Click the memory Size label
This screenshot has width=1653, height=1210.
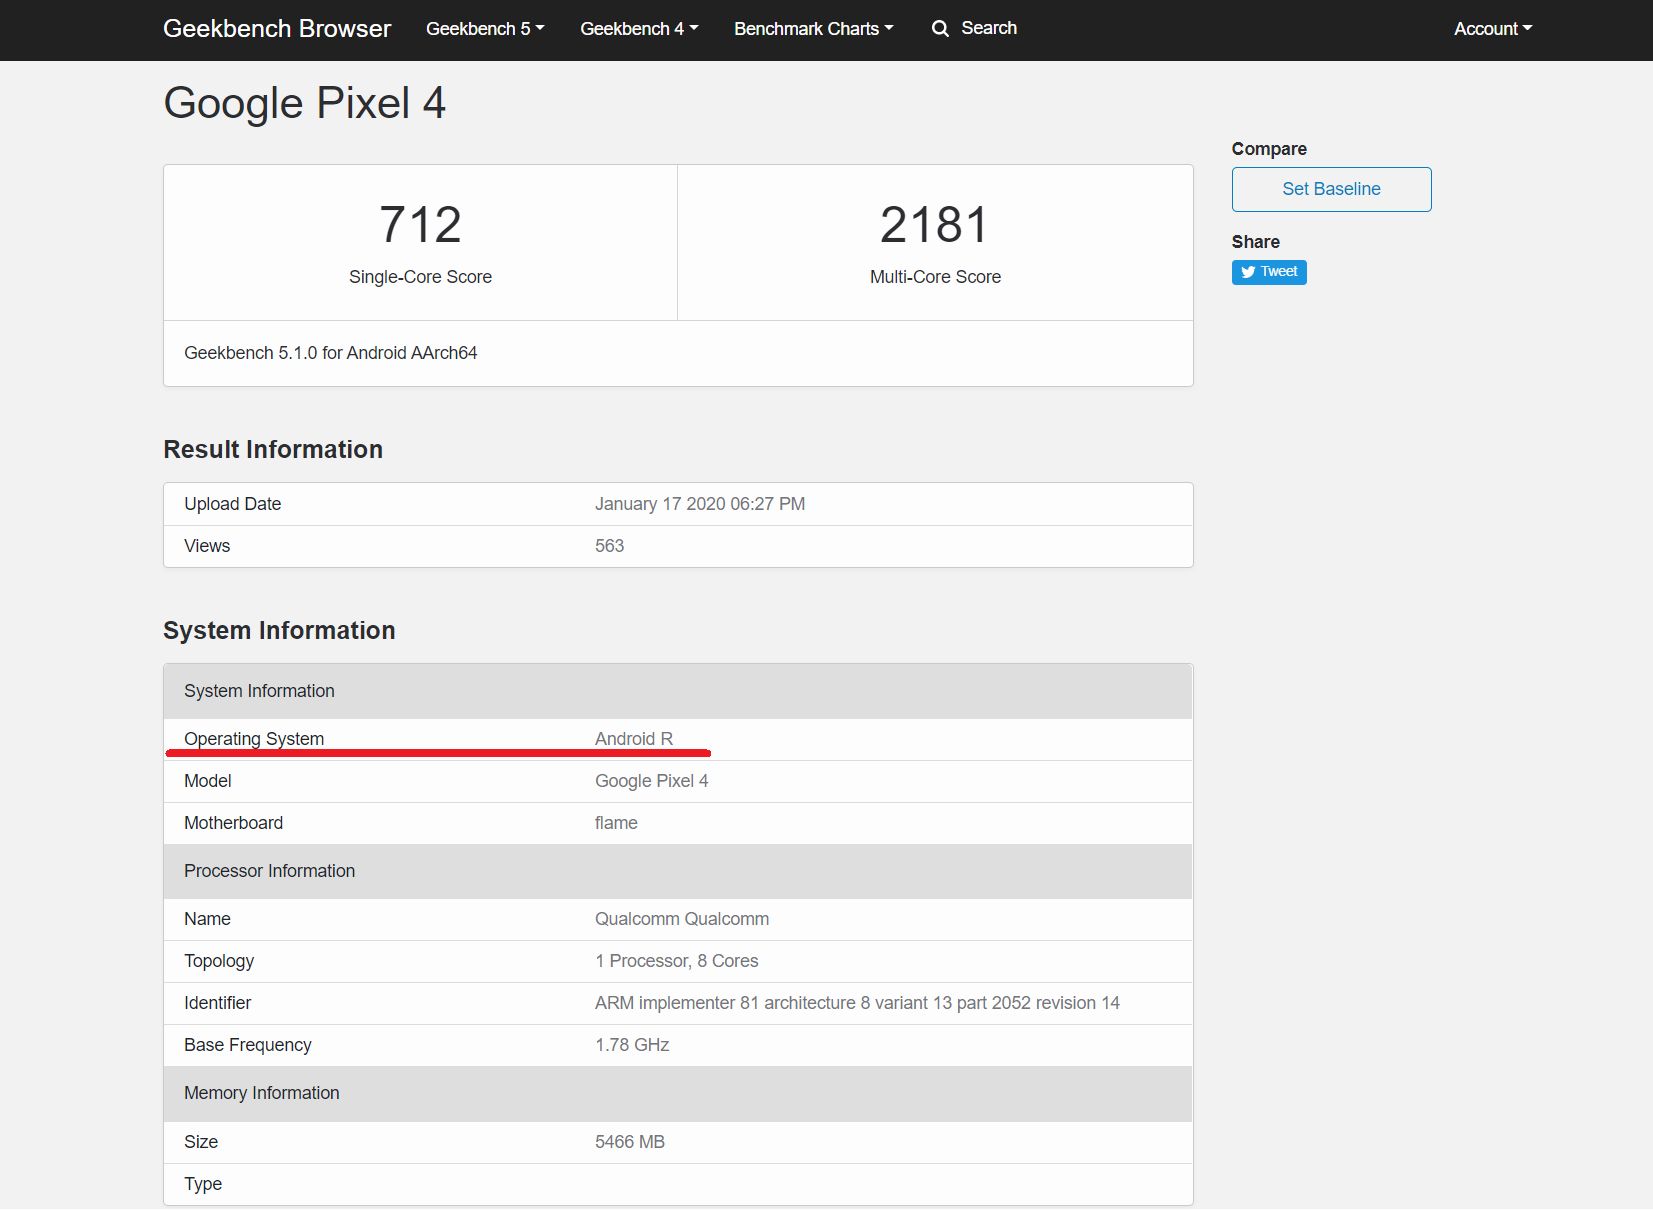tap(201, 1142)
